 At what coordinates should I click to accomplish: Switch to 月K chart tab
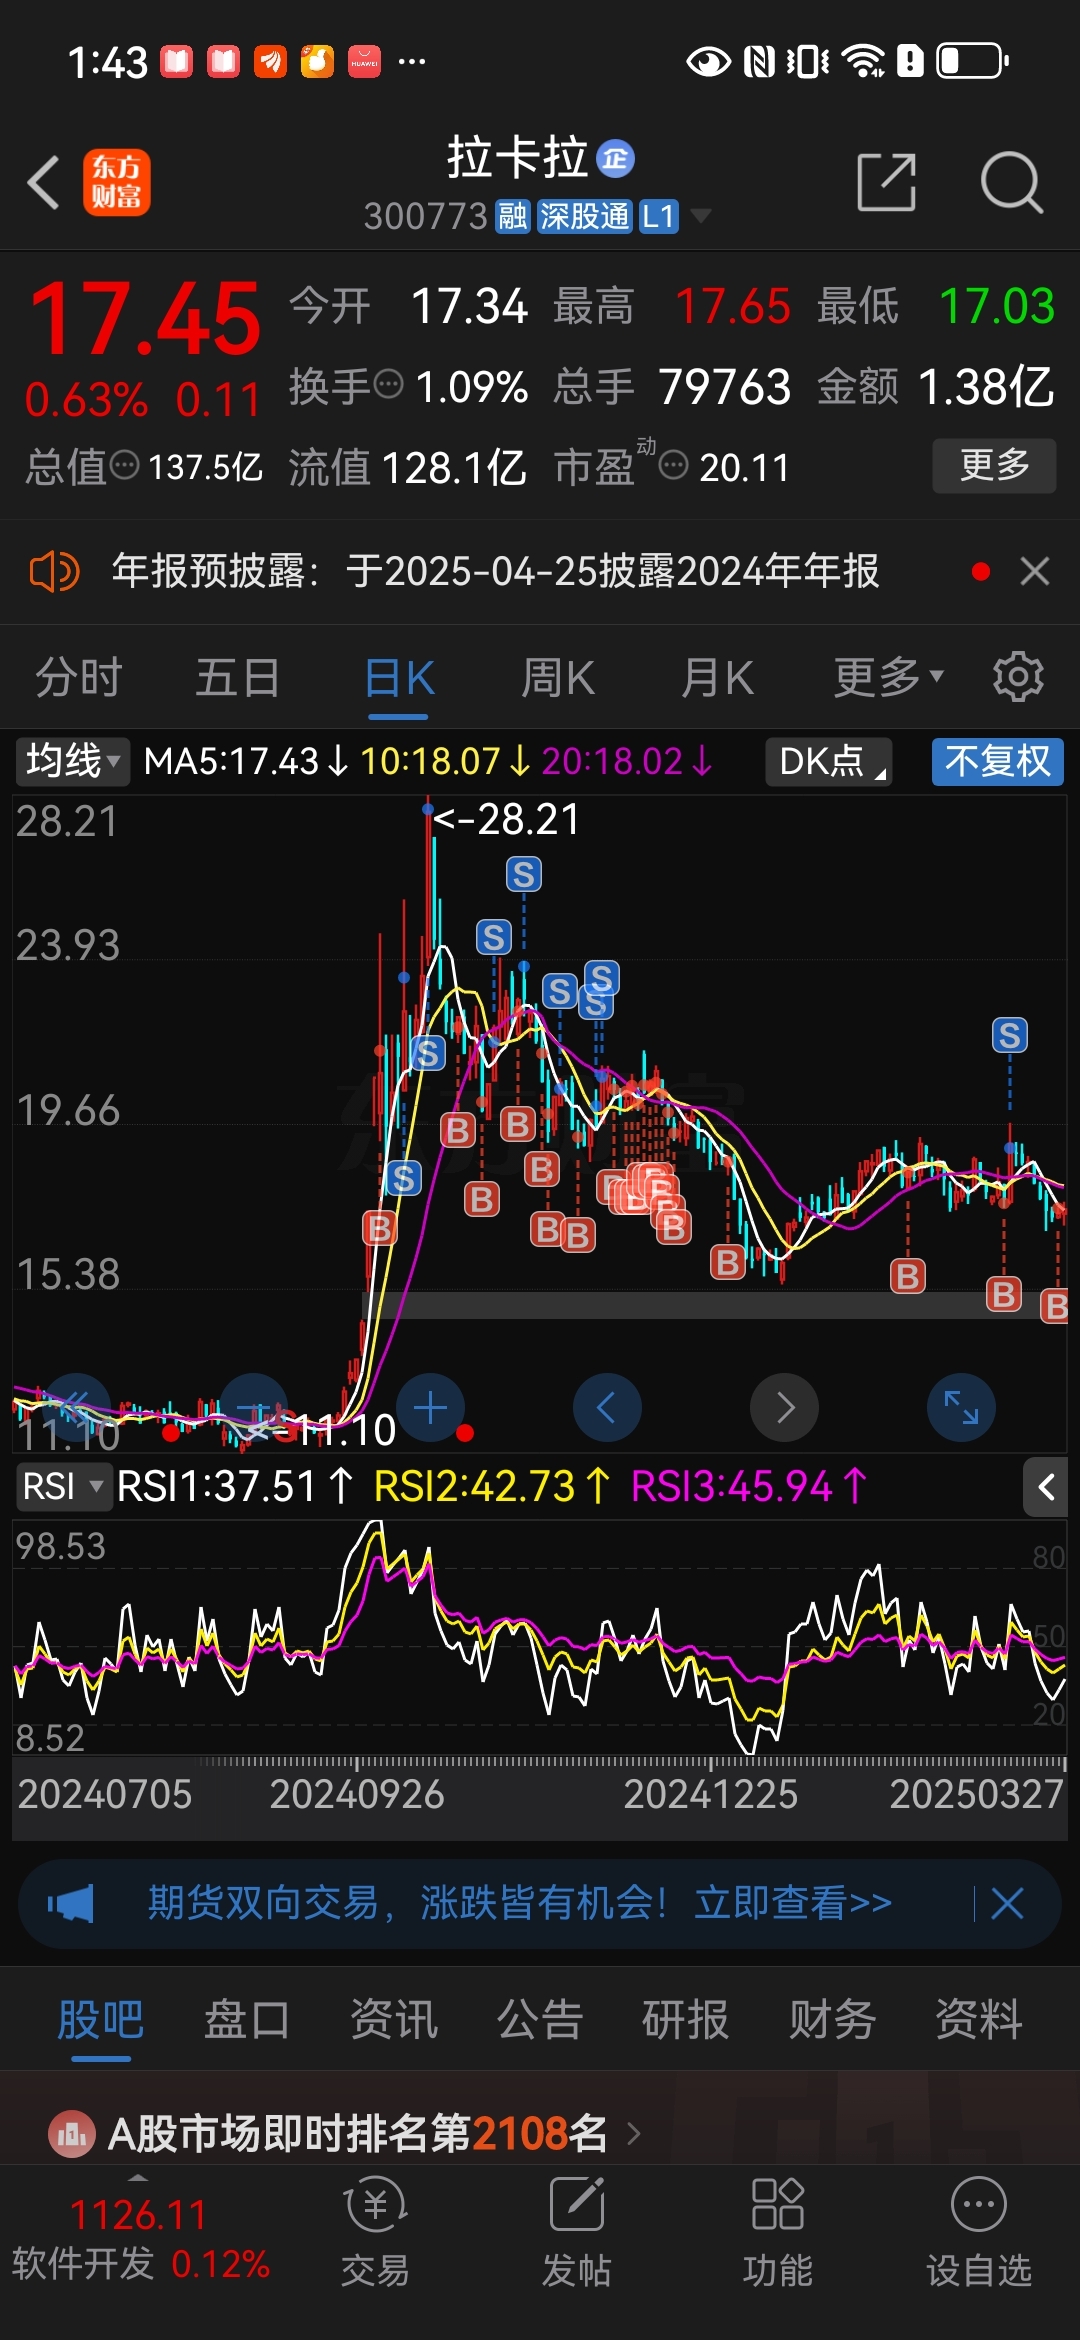(717, 677)
